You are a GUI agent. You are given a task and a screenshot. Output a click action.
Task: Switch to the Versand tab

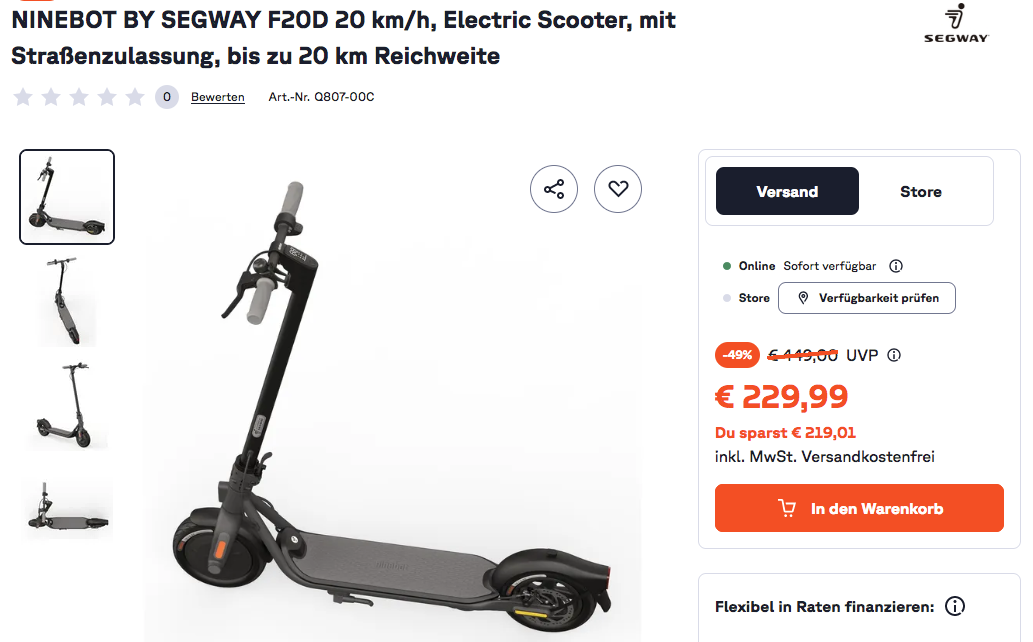pos(787,191)
